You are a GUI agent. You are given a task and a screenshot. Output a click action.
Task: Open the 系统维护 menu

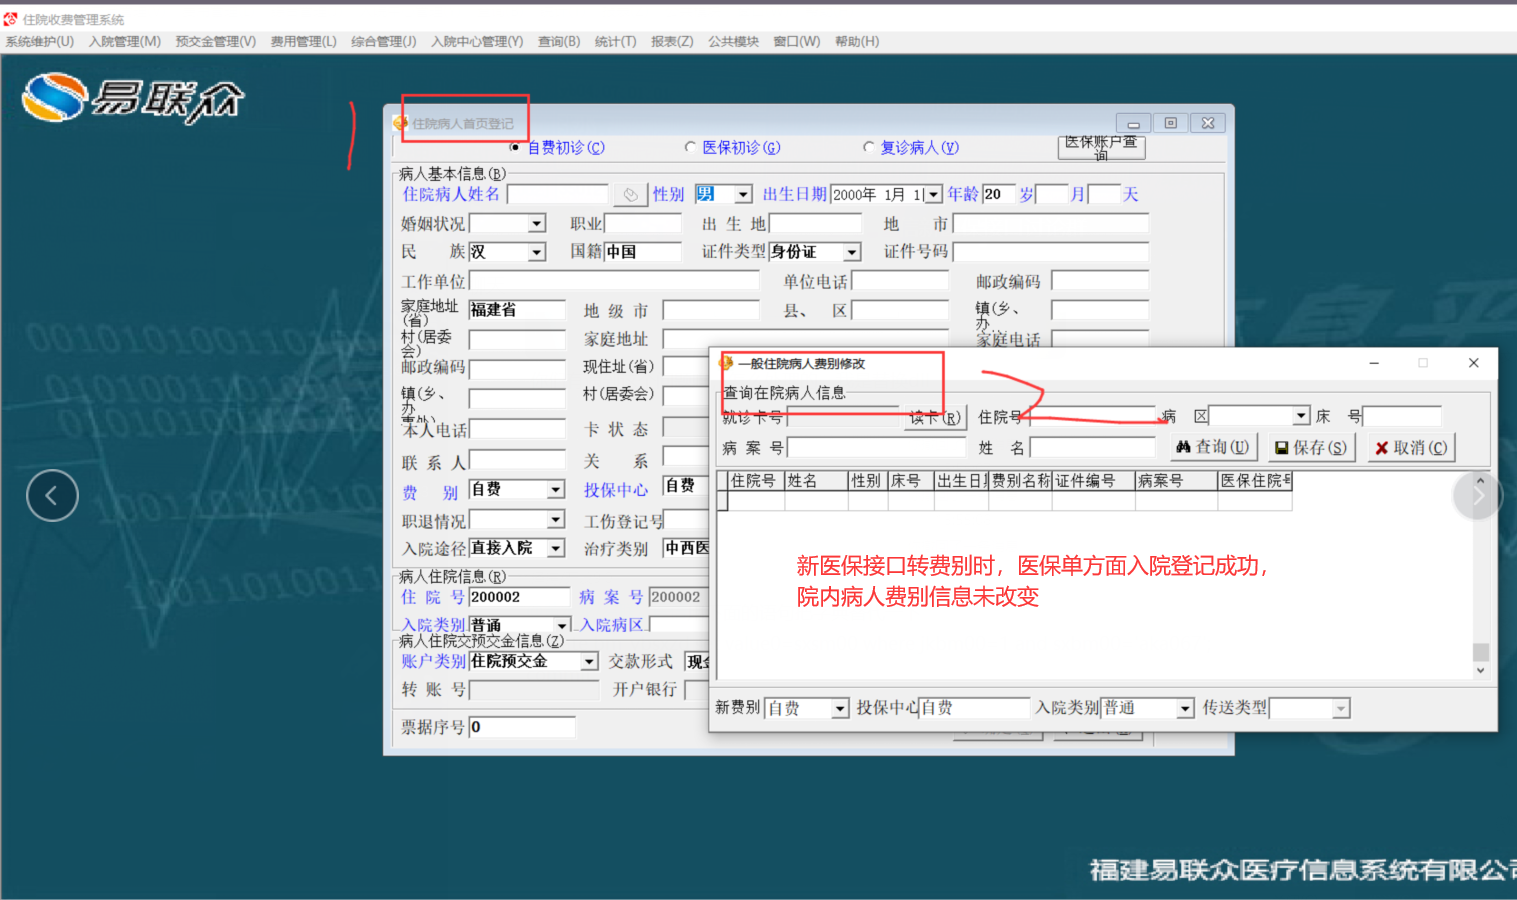pyautogui.click(x=40, y=41)
